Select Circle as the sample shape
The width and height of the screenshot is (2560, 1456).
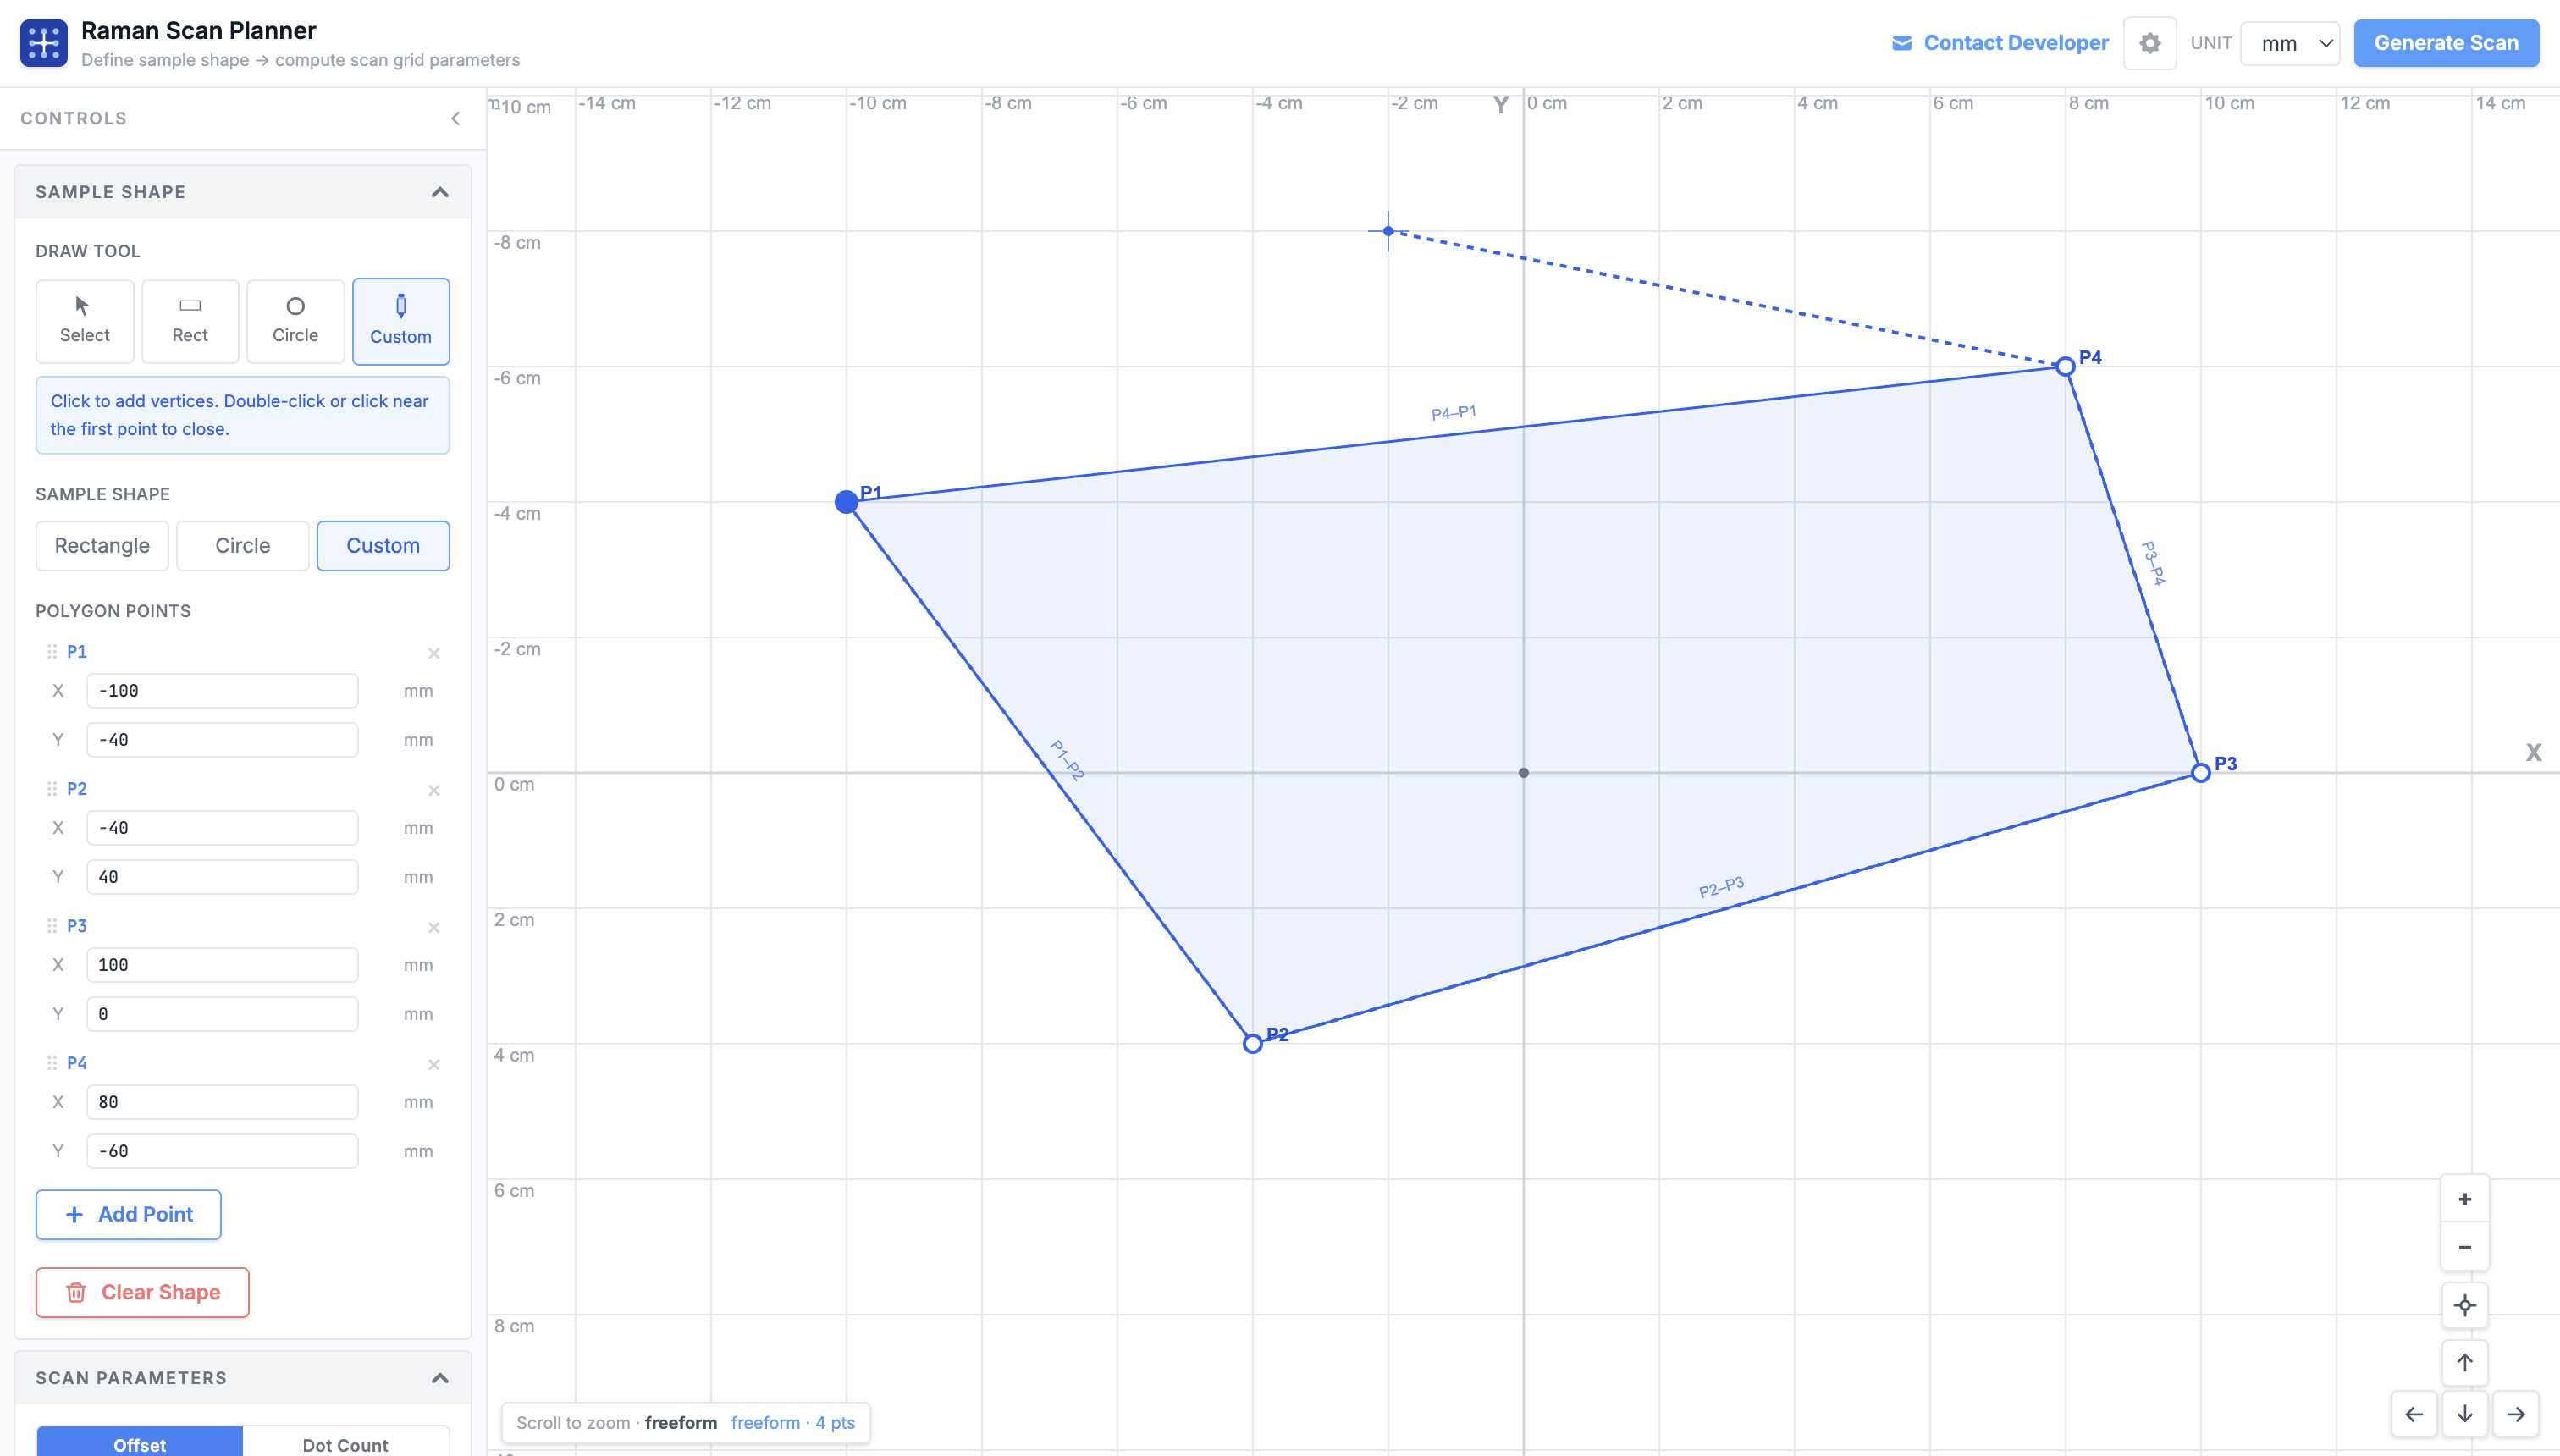point(242,545)
